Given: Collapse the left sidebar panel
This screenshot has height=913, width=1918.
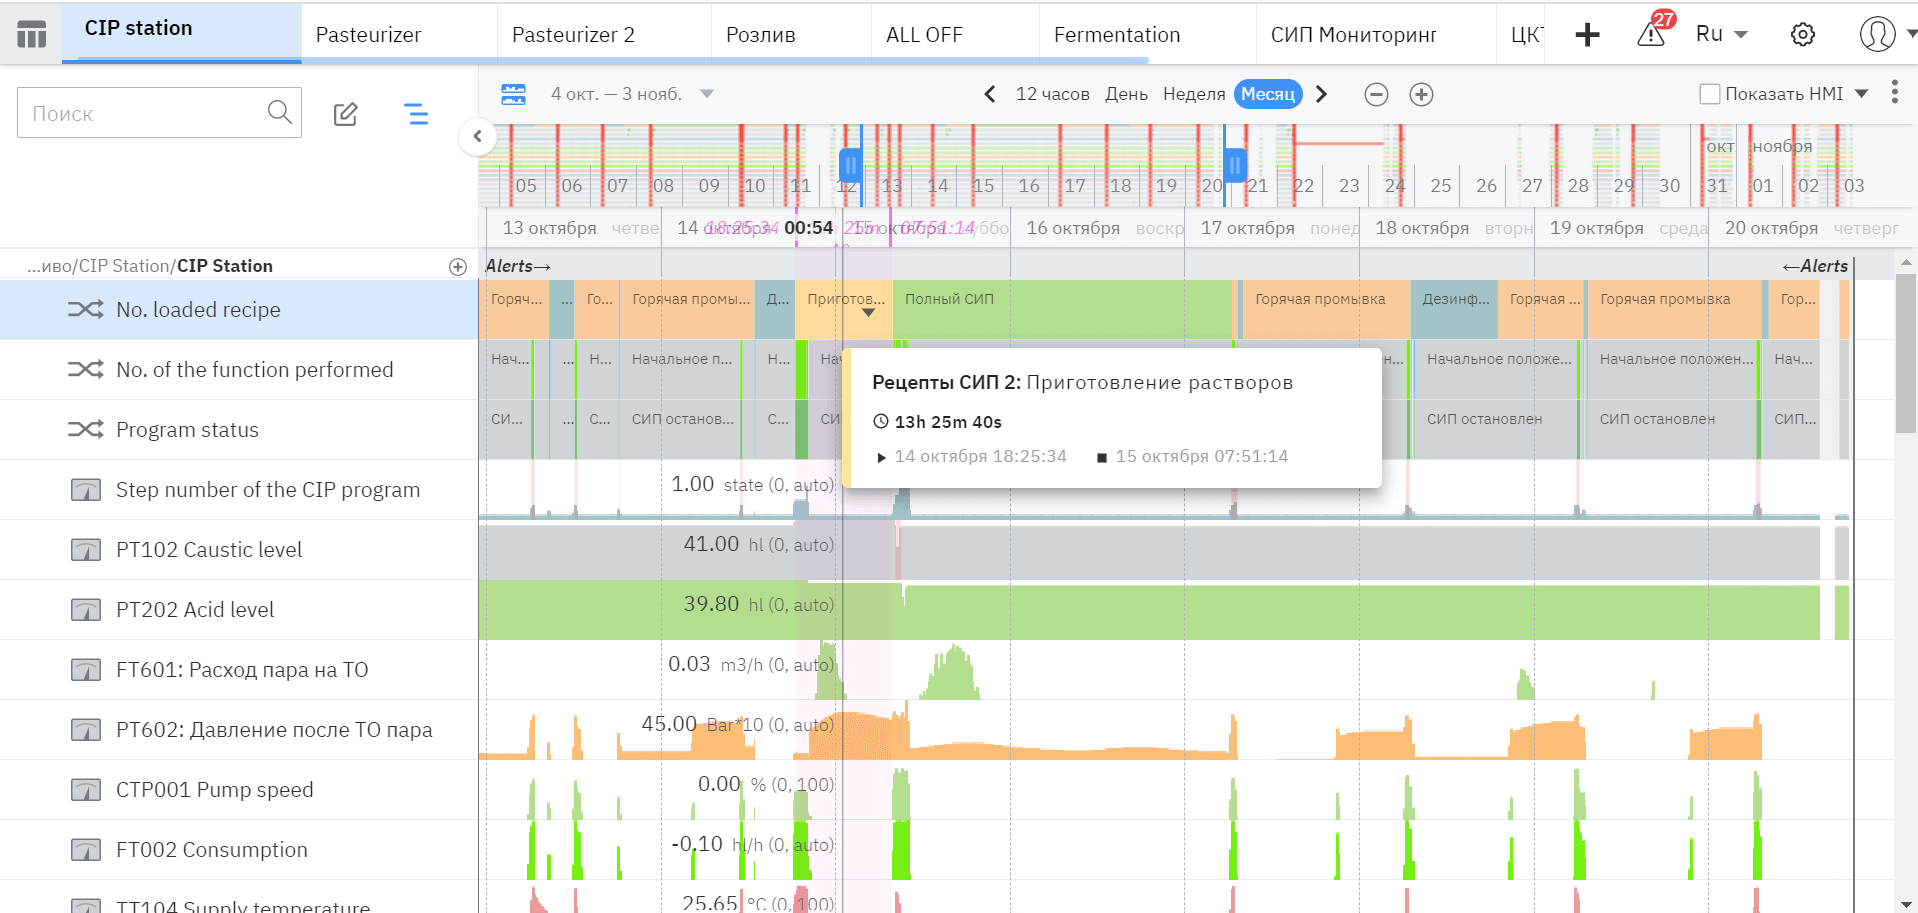Looking at the screenshot, I should point(478,137).
